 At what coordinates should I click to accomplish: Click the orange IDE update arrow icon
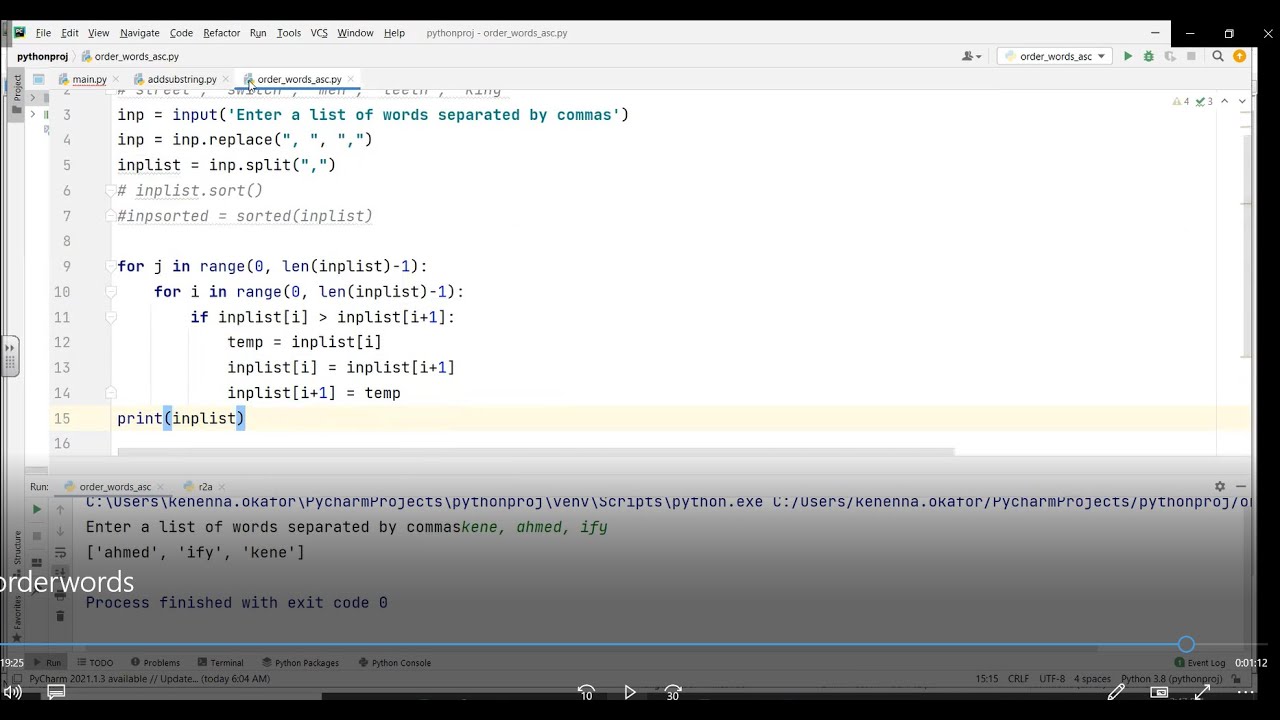tap(1240, 57)
